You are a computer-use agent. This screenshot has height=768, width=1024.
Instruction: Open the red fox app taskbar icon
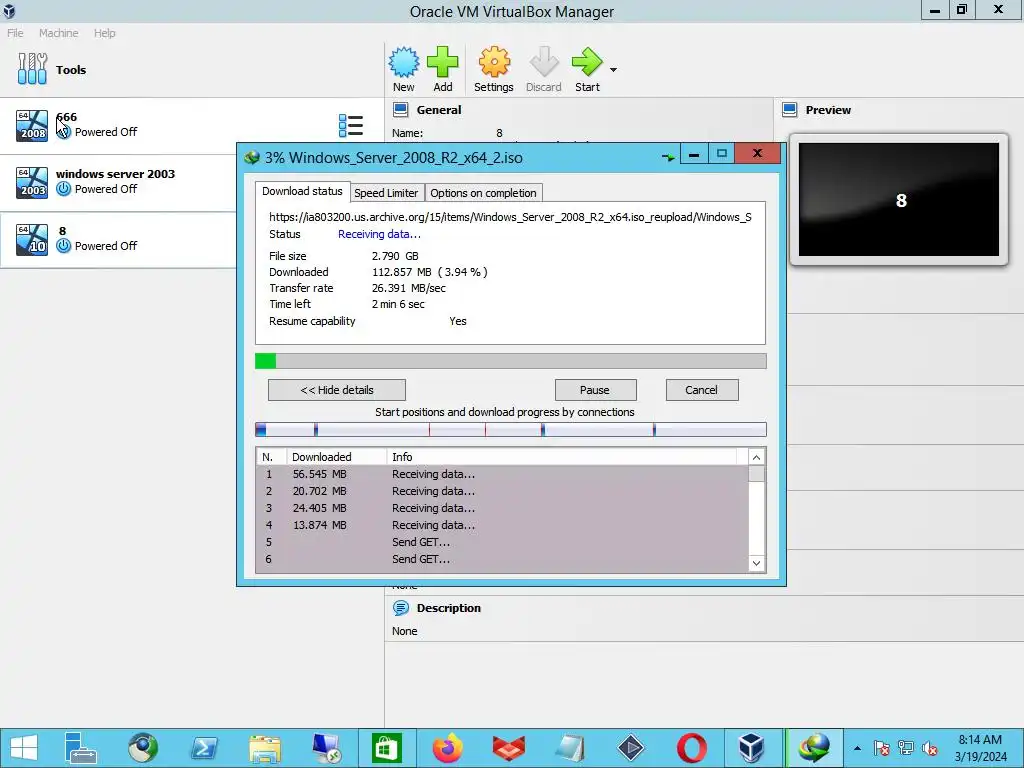coord(509,748)
